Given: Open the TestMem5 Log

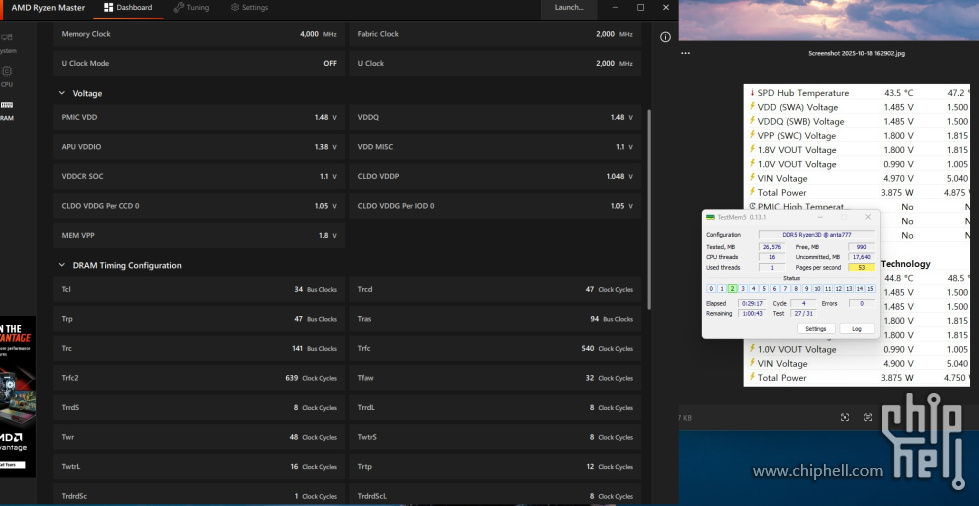Looking at the screenshot, I should click(856, 328).
